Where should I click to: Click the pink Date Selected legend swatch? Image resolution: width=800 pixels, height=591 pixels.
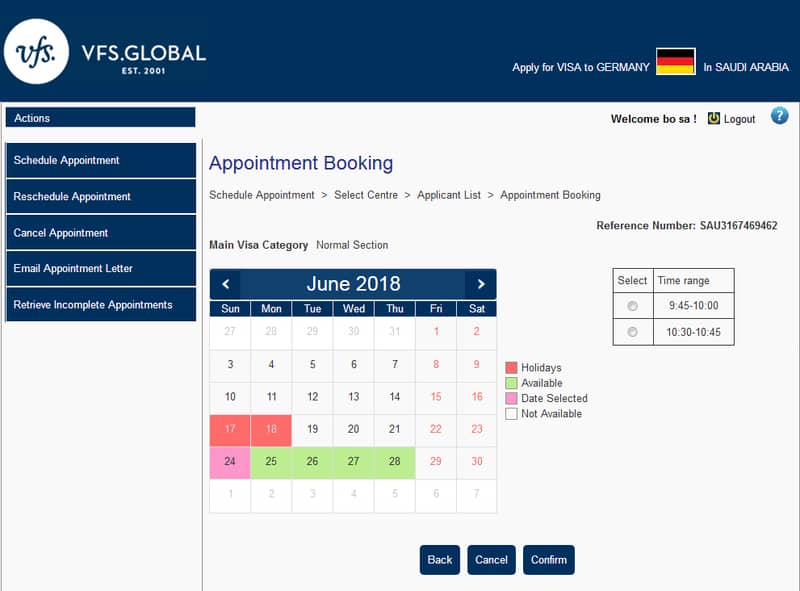coord(511,398)
